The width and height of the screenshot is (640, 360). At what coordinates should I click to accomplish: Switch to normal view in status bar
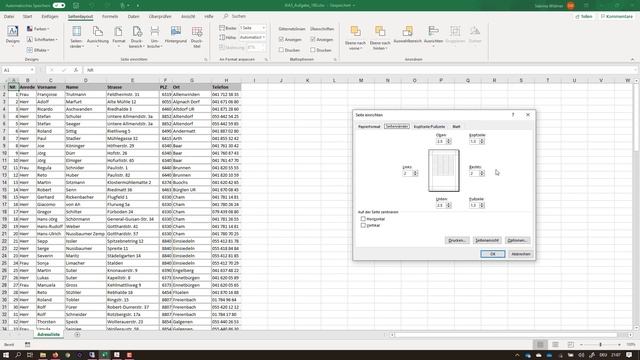[540, 344]
